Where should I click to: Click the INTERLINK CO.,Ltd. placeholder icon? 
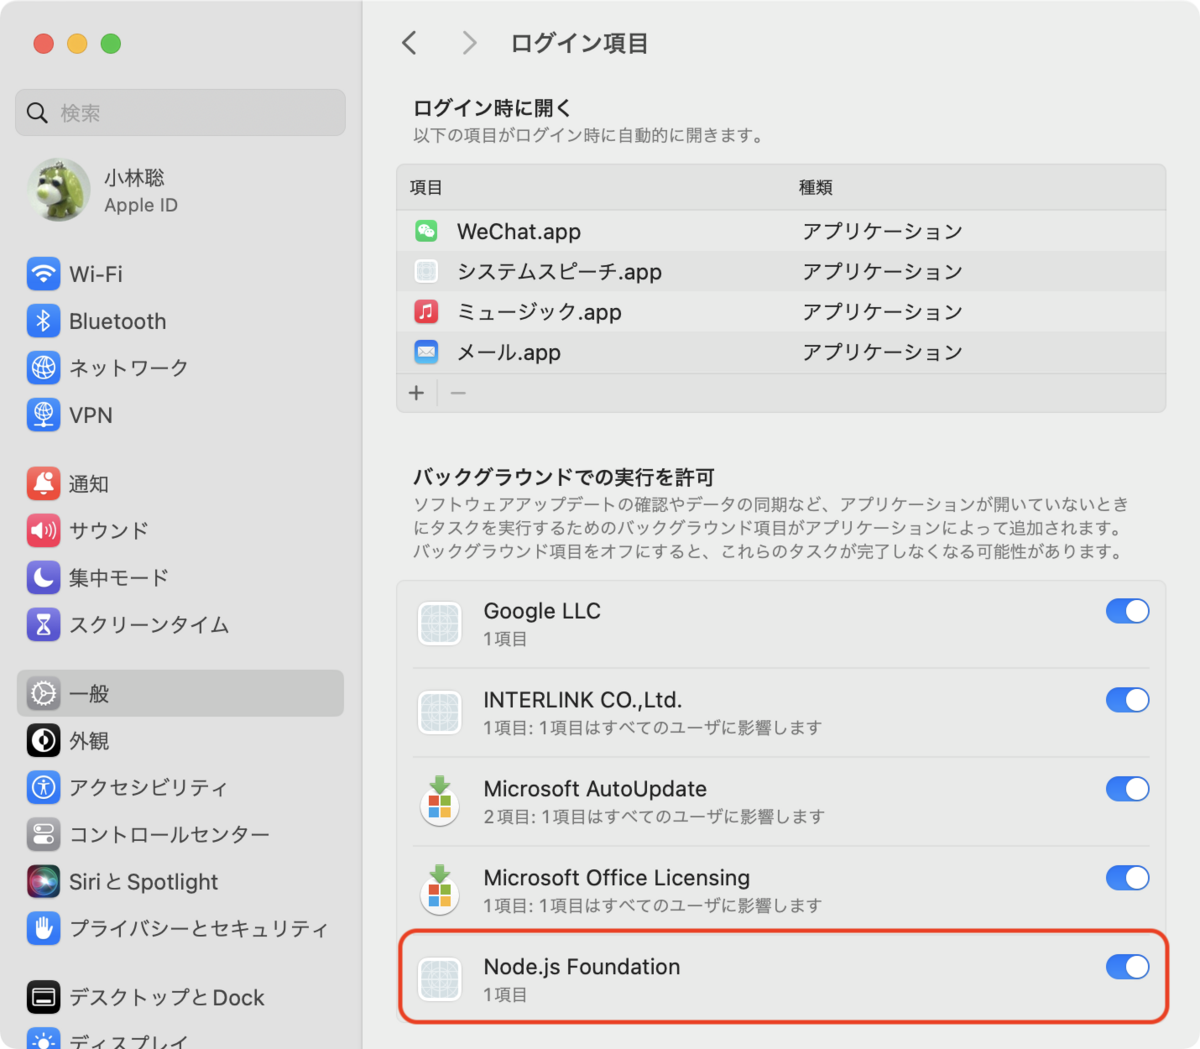[440, 713]
